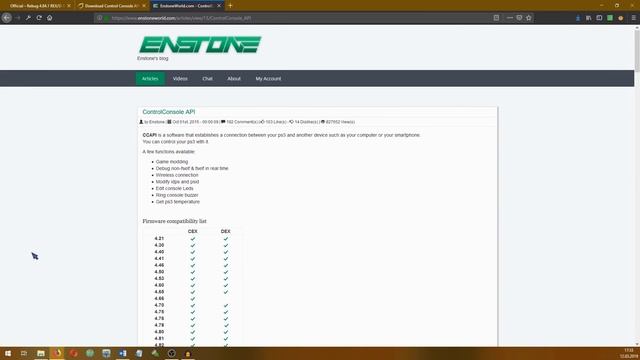640x360 pixels.
Task: Click the green padlock connection icon
Action: tap(106, 18)
